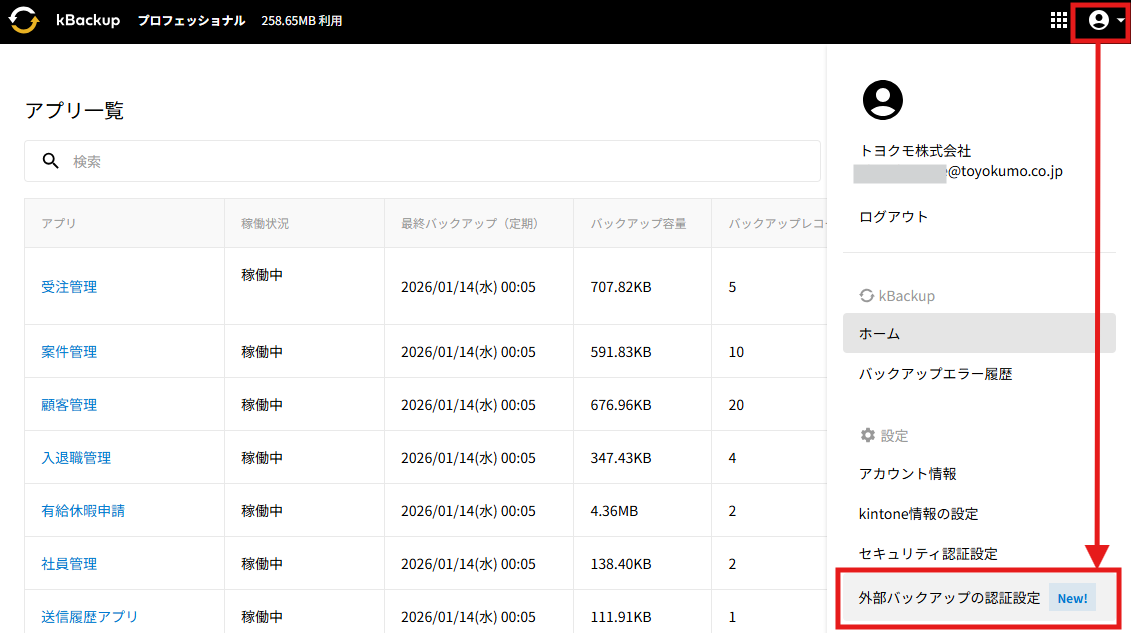Open アカウント情報 settings item

point(907,473)
